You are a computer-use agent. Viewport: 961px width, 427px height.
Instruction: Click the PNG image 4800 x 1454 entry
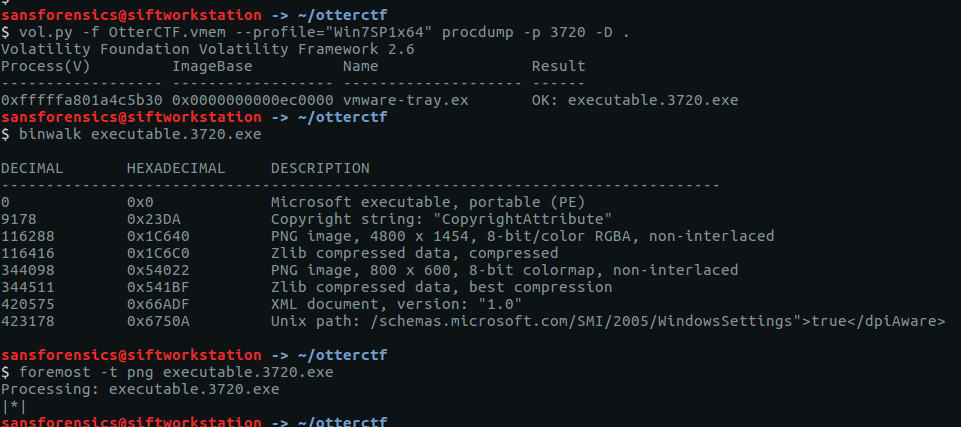pos(522,236)
